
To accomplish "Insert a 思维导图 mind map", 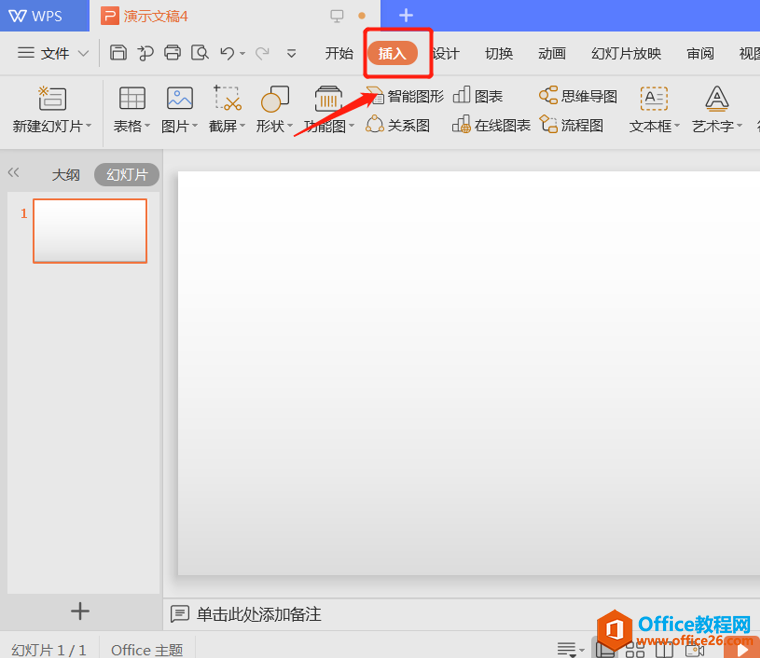I will (578, 96).
